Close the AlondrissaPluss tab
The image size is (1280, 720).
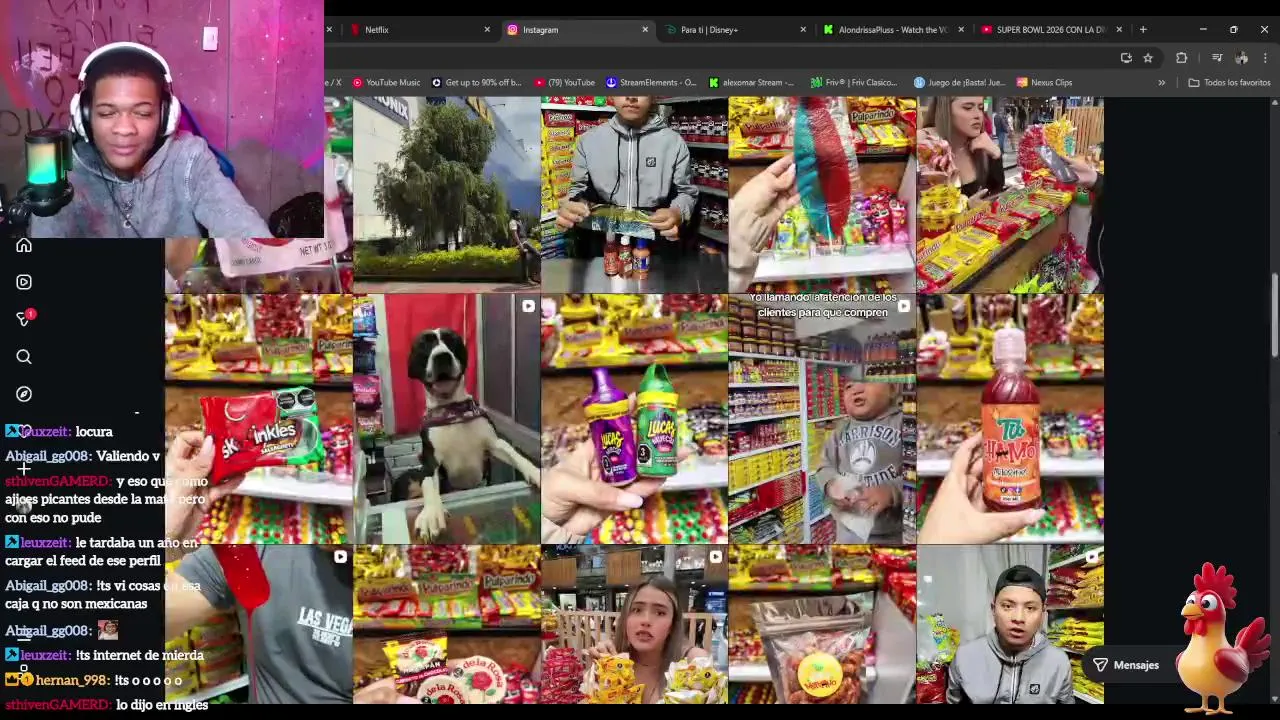pyautogui.click(x=961, y=30)
